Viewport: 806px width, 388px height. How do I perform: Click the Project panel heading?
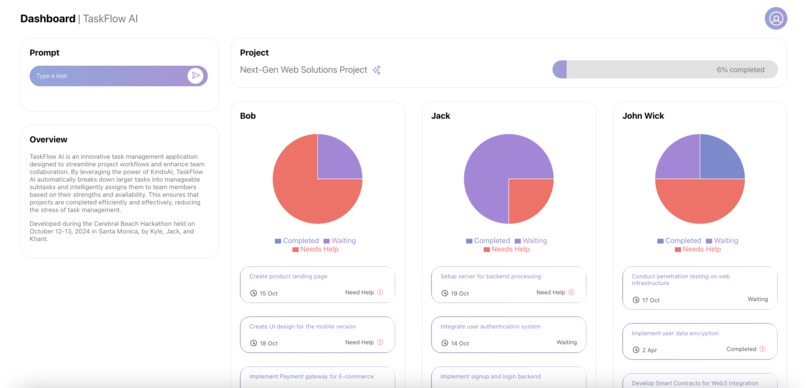254,53
